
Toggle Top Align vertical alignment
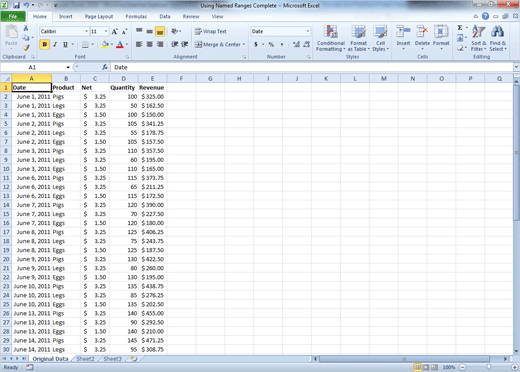click(139, 31)
